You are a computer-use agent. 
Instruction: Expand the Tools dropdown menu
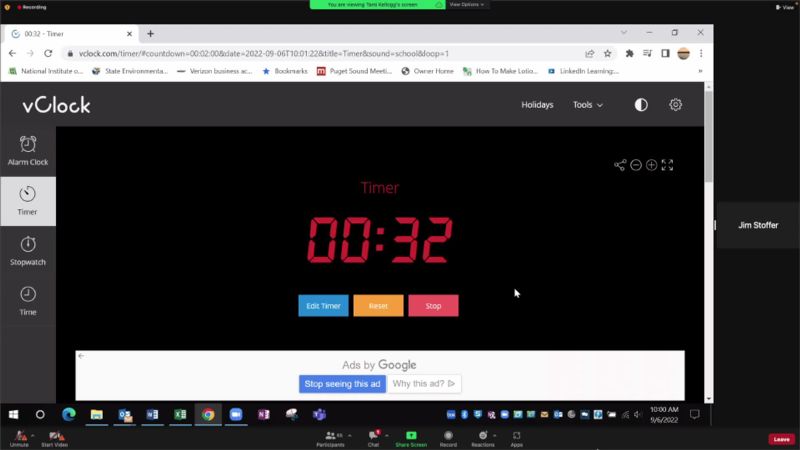(x=587, y=105)
